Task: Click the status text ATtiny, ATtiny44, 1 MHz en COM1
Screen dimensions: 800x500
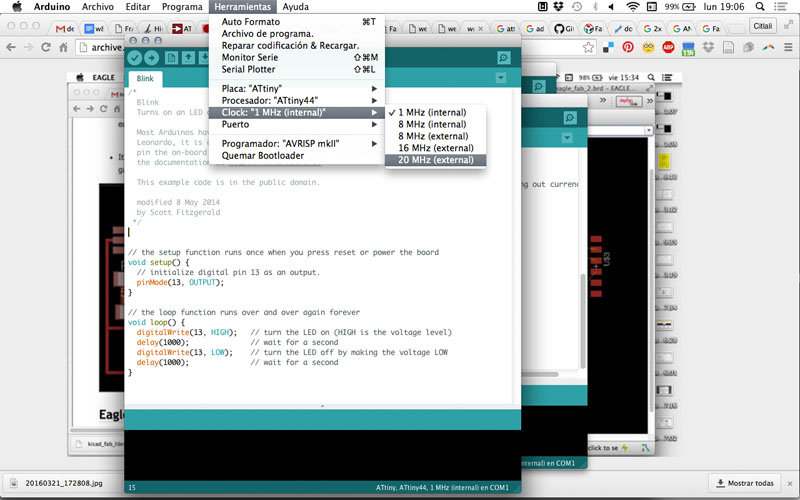Action: [x=442, y=488]
